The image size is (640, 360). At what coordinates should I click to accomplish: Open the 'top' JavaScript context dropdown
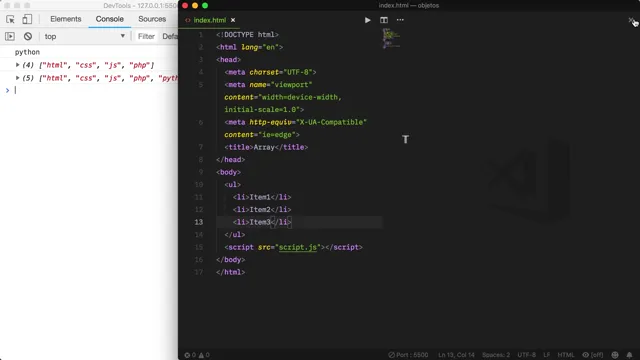click(x=84, y=36)
